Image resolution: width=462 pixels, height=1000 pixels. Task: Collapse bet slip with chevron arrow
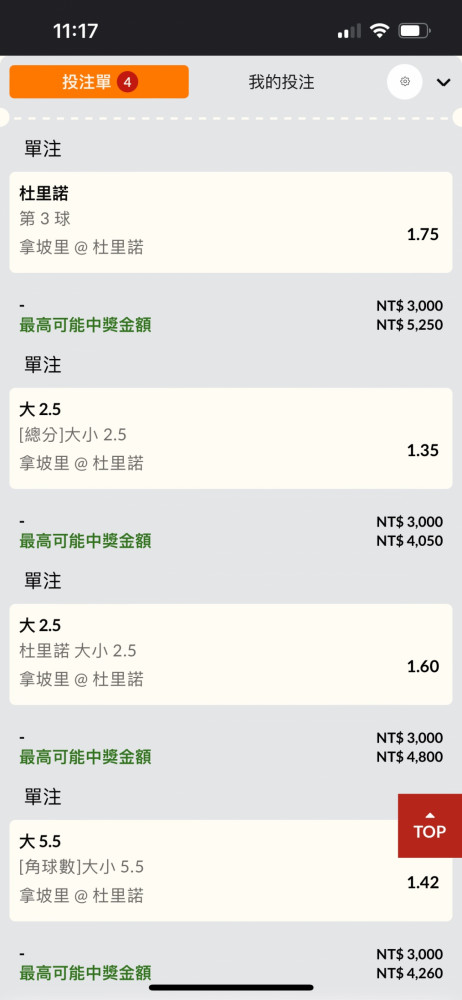[x=443, y=82]
